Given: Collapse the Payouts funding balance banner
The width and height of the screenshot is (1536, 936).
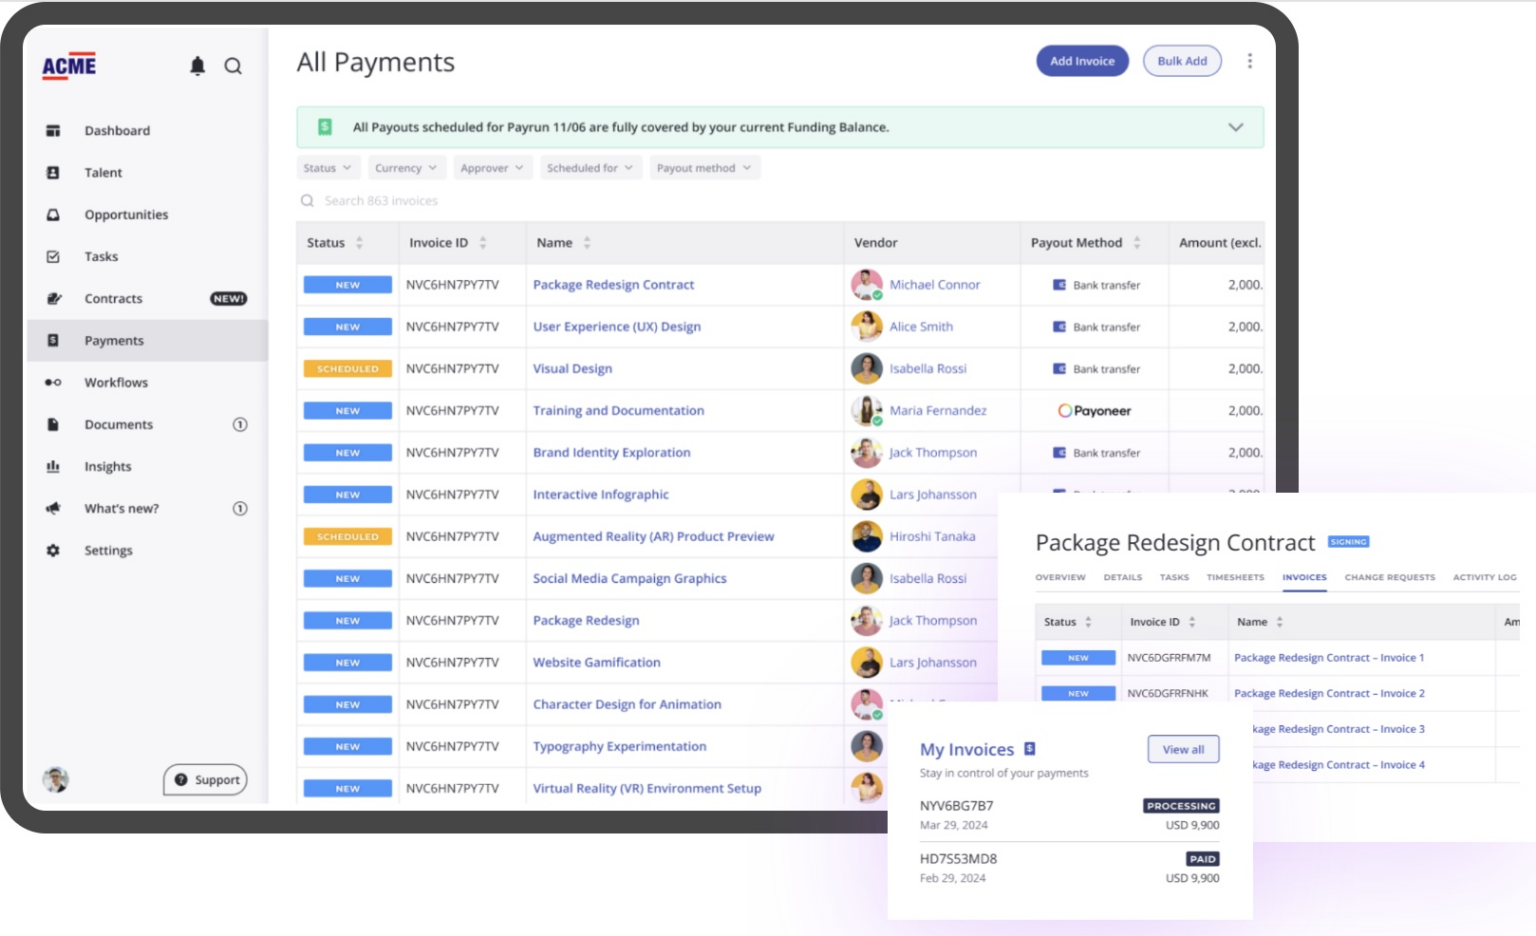Looking at the screenshot, I should click(x=1235, y=127).
